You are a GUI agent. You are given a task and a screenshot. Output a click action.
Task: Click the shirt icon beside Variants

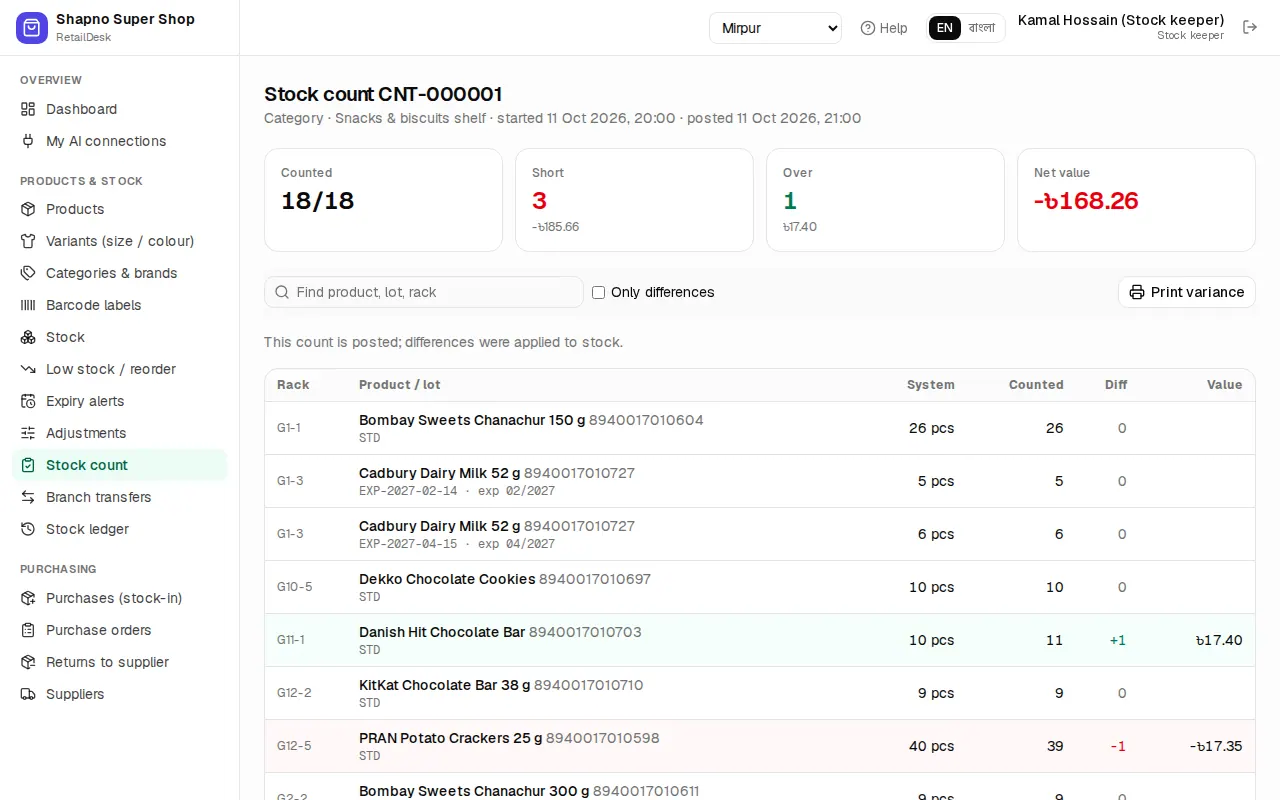pyautogui.click(x=28, y=241)
